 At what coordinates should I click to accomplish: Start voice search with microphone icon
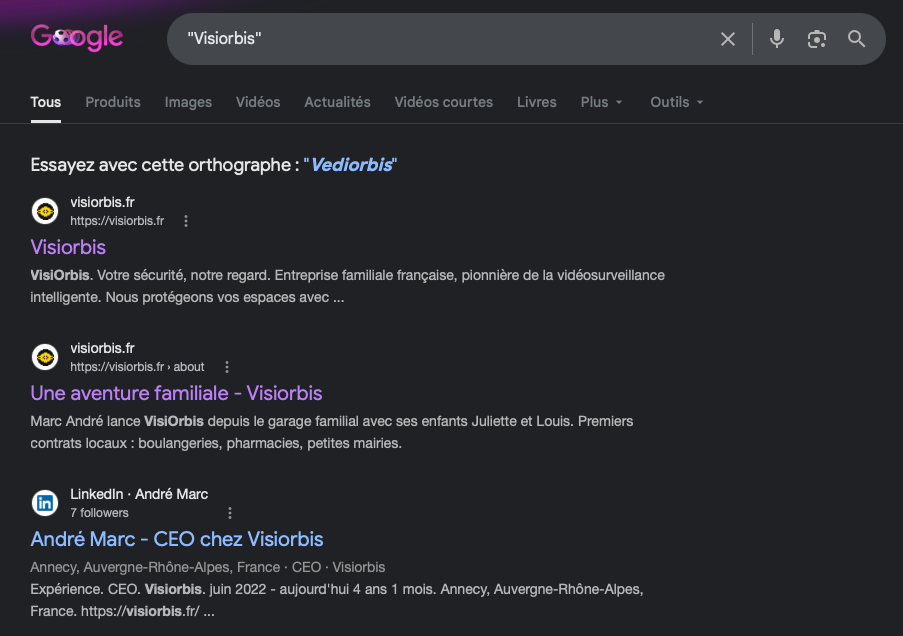tap(777, 39)
